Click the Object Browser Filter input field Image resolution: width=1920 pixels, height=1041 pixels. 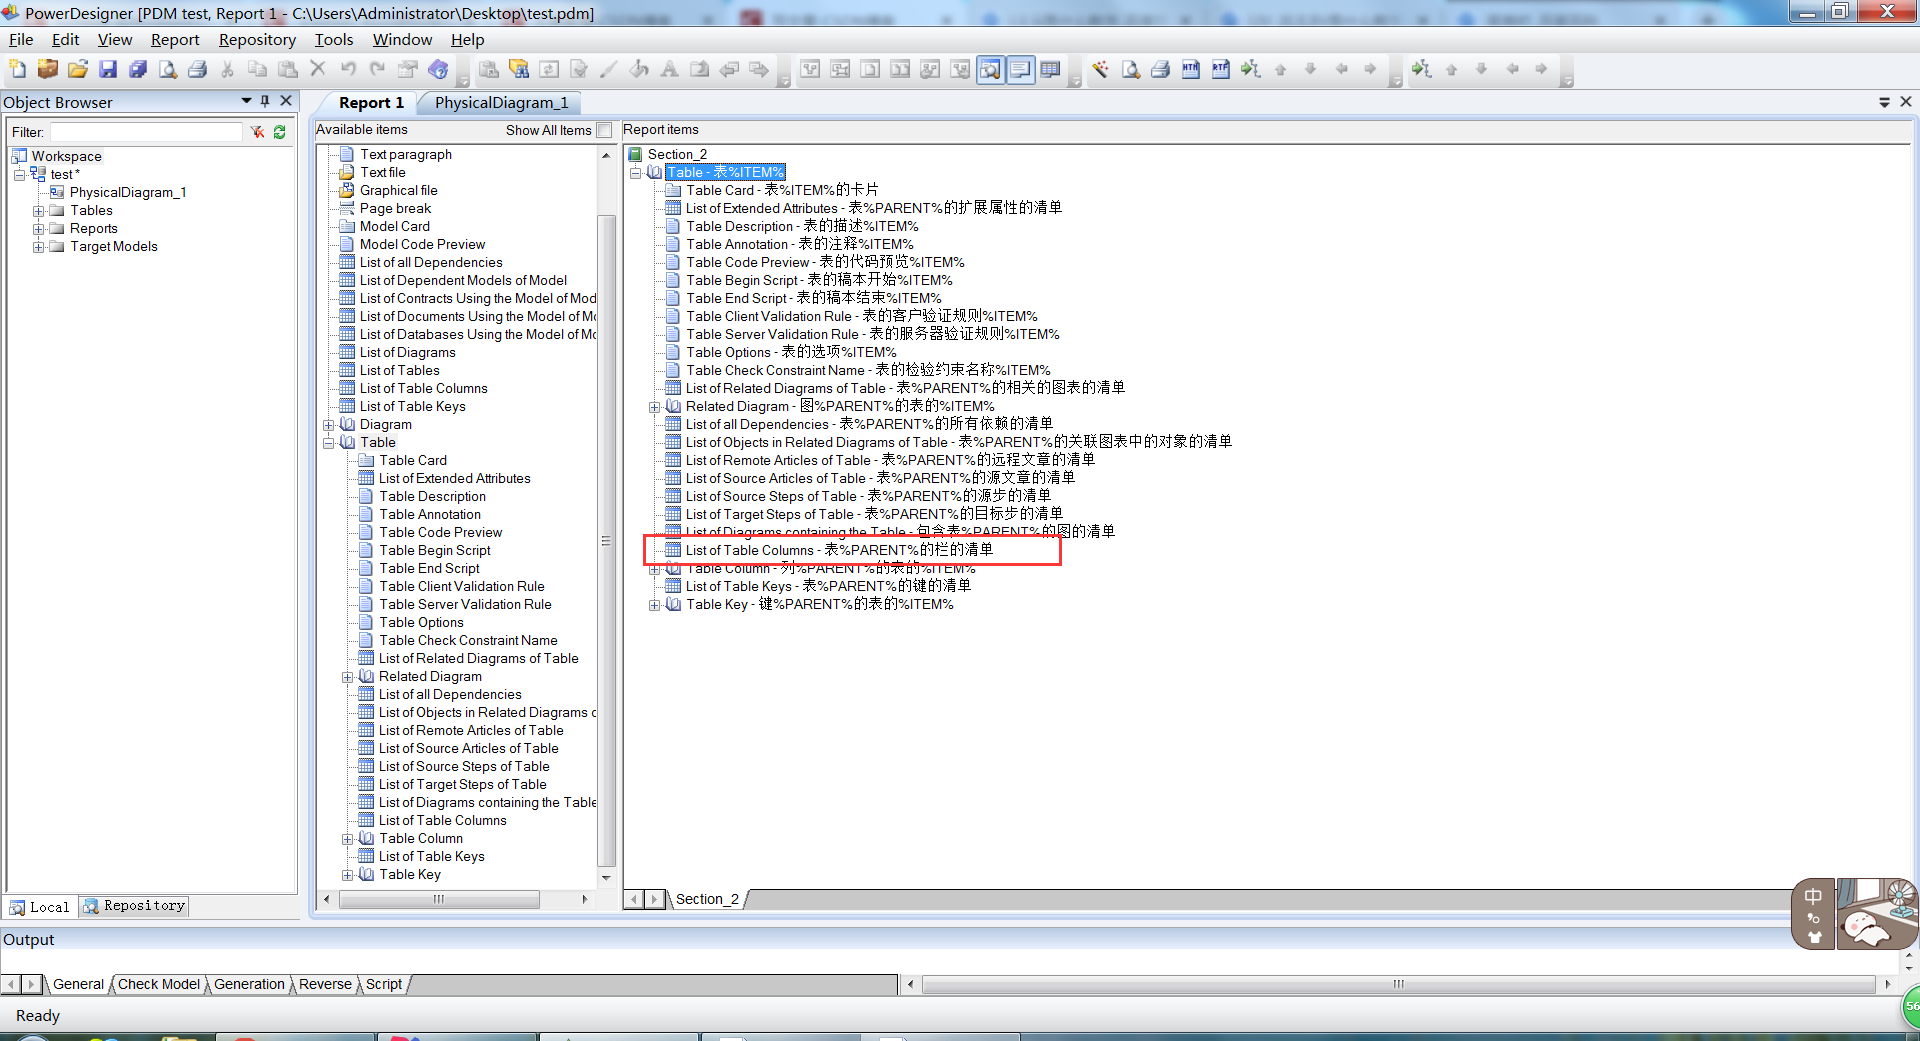coord(147,132)
